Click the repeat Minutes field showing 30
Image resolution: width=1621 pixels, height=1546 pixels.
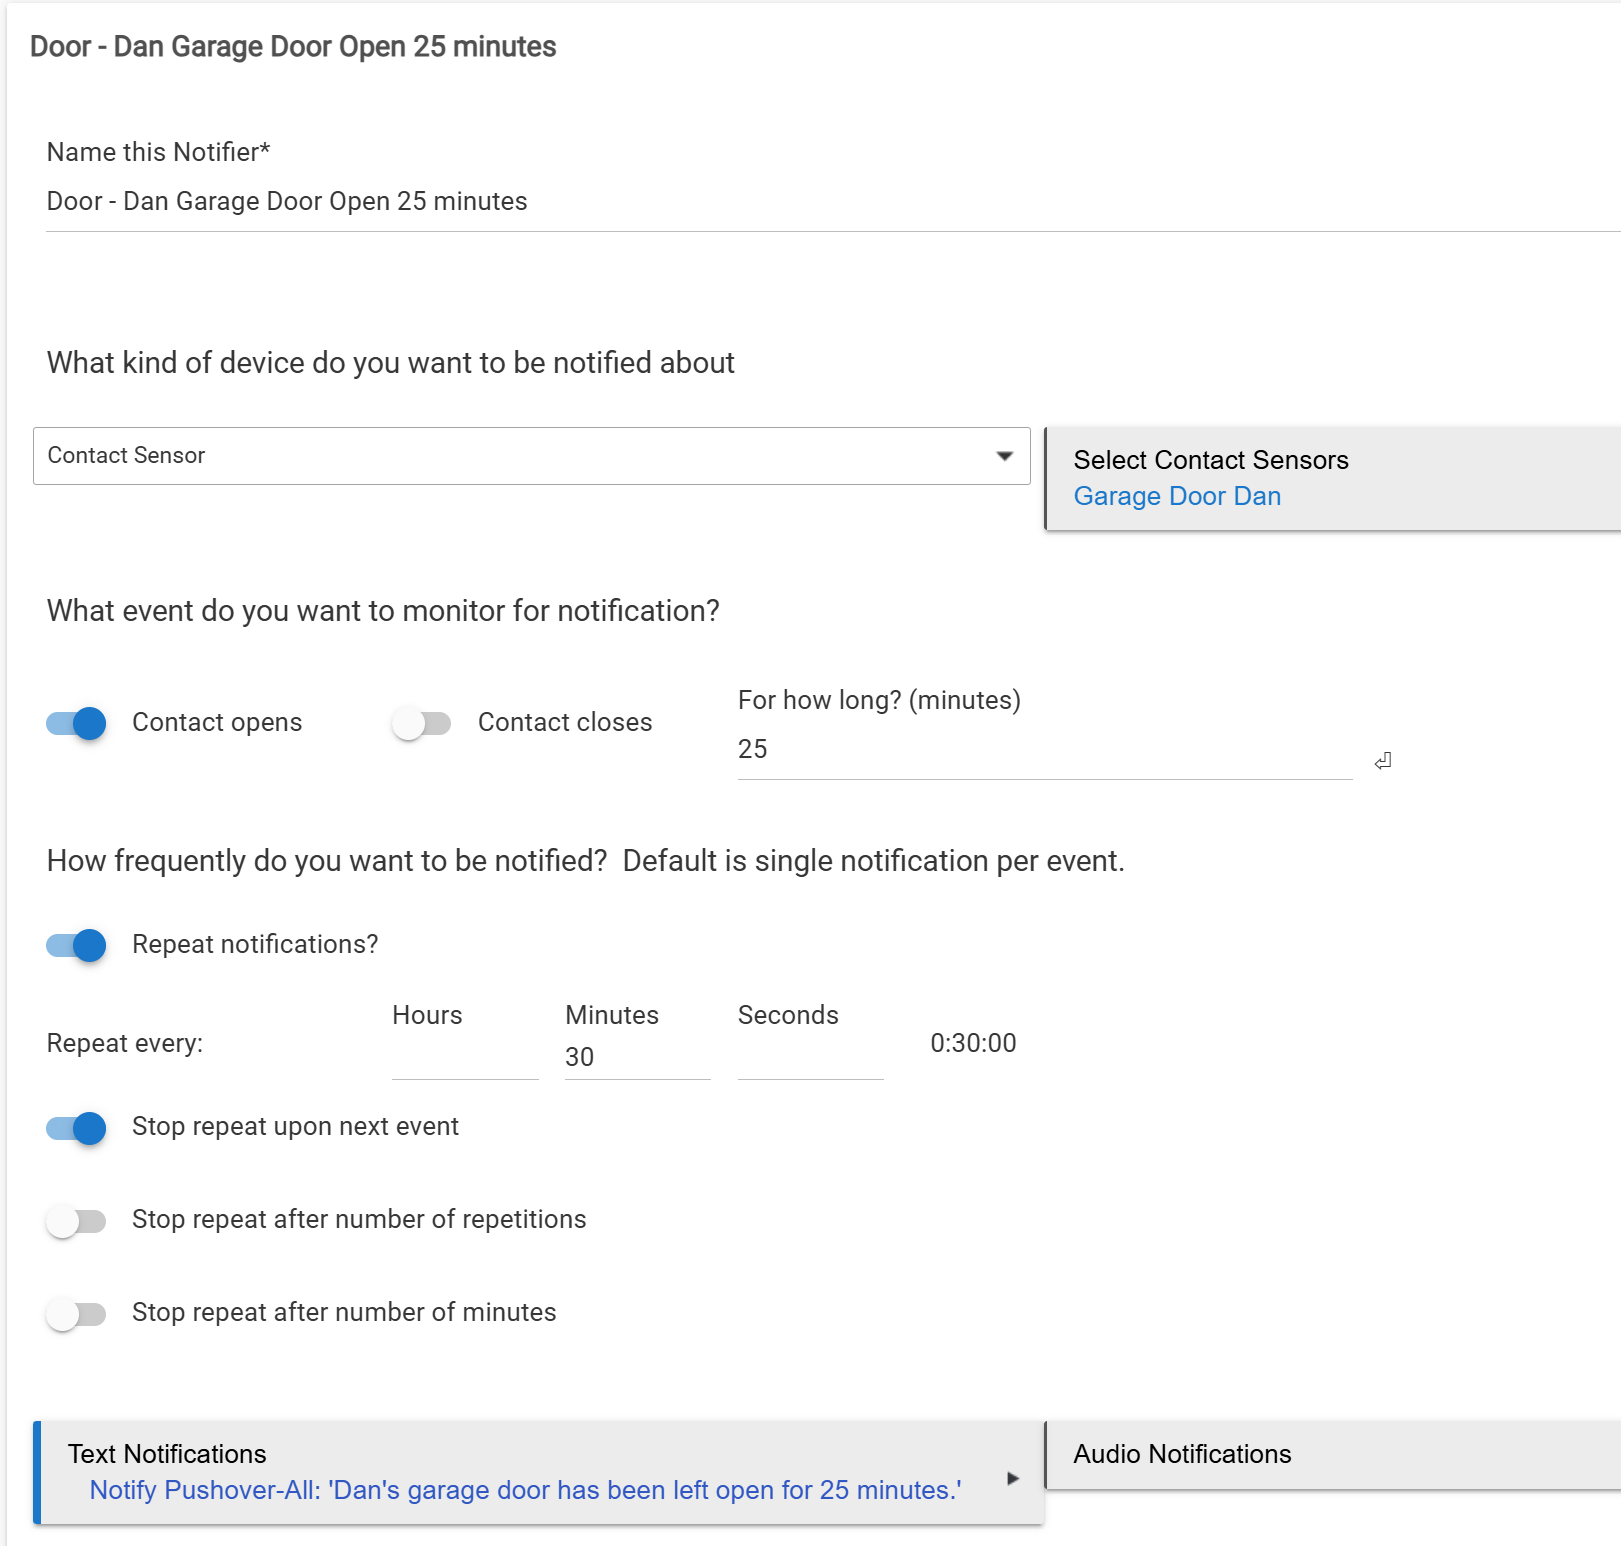pos(637,1058)
